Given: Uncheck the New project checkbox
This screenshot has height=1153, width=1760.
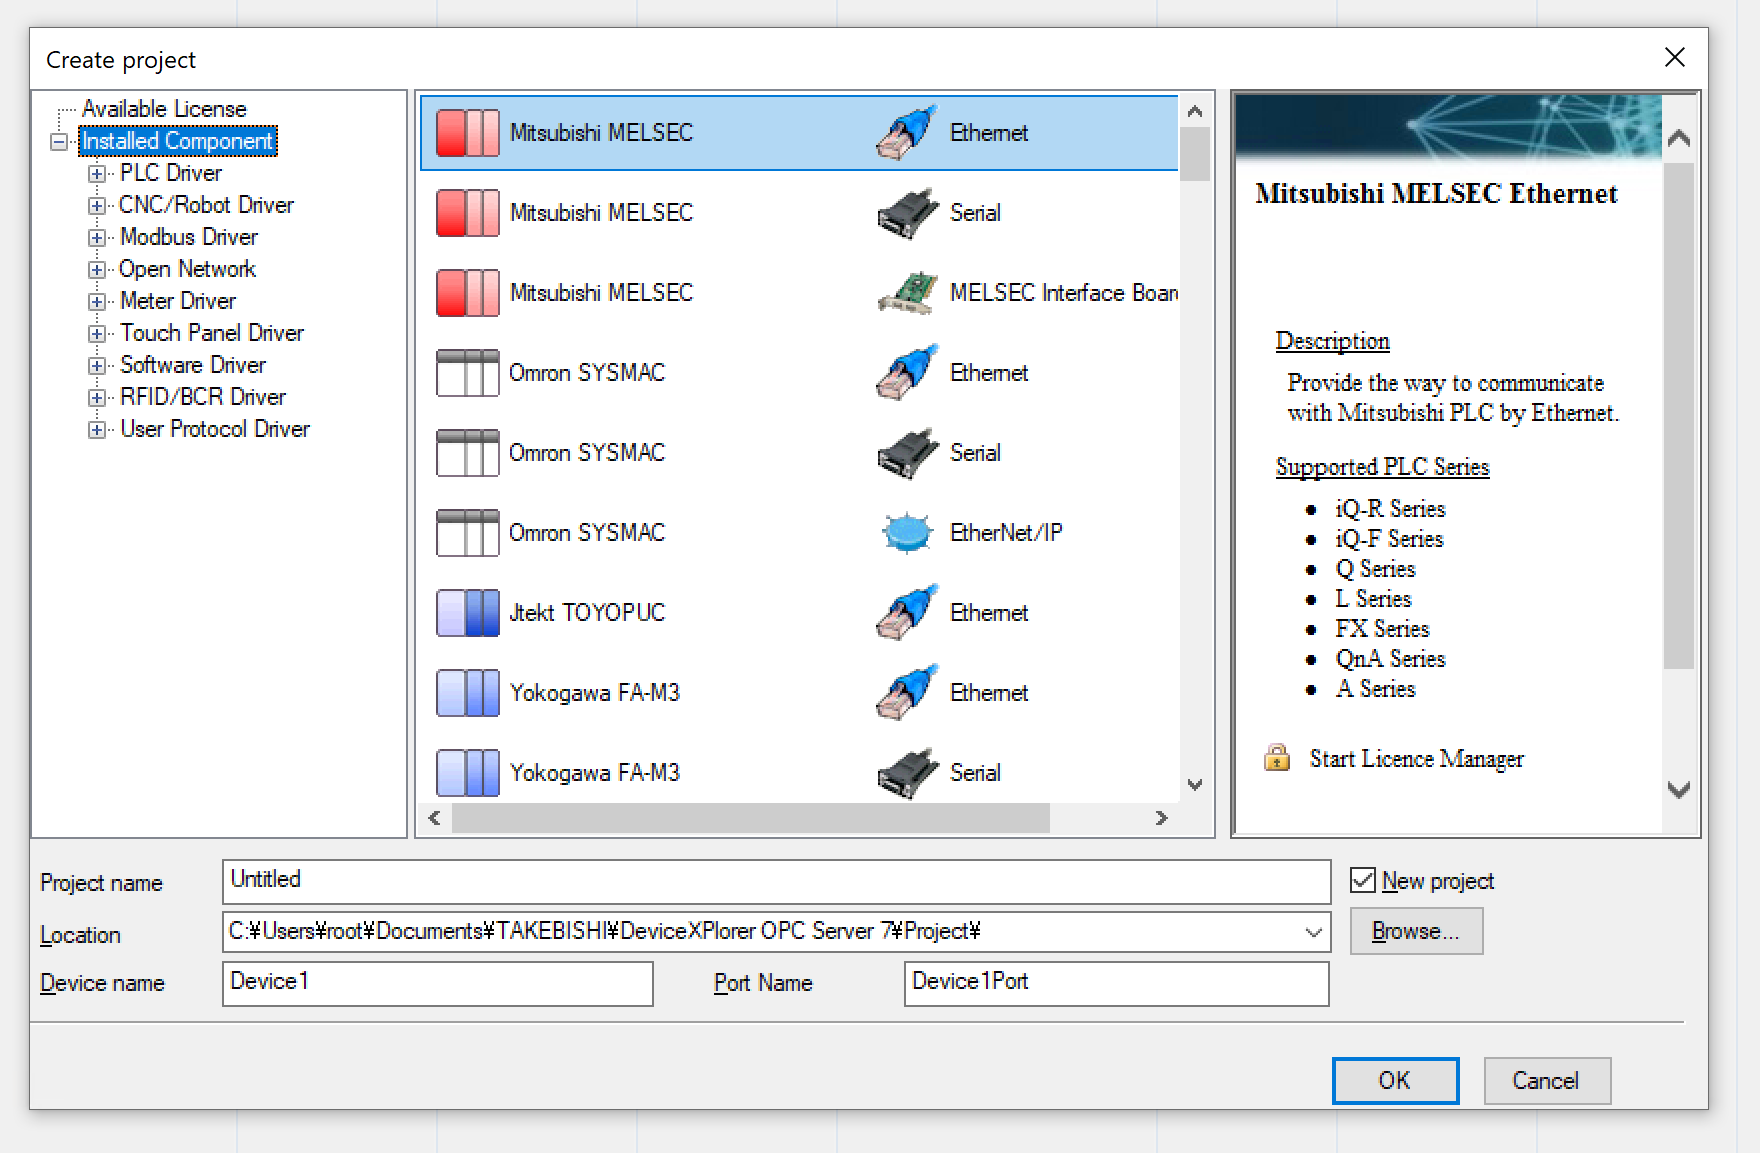Looking at the screenshot, I should coord(1362,880).
